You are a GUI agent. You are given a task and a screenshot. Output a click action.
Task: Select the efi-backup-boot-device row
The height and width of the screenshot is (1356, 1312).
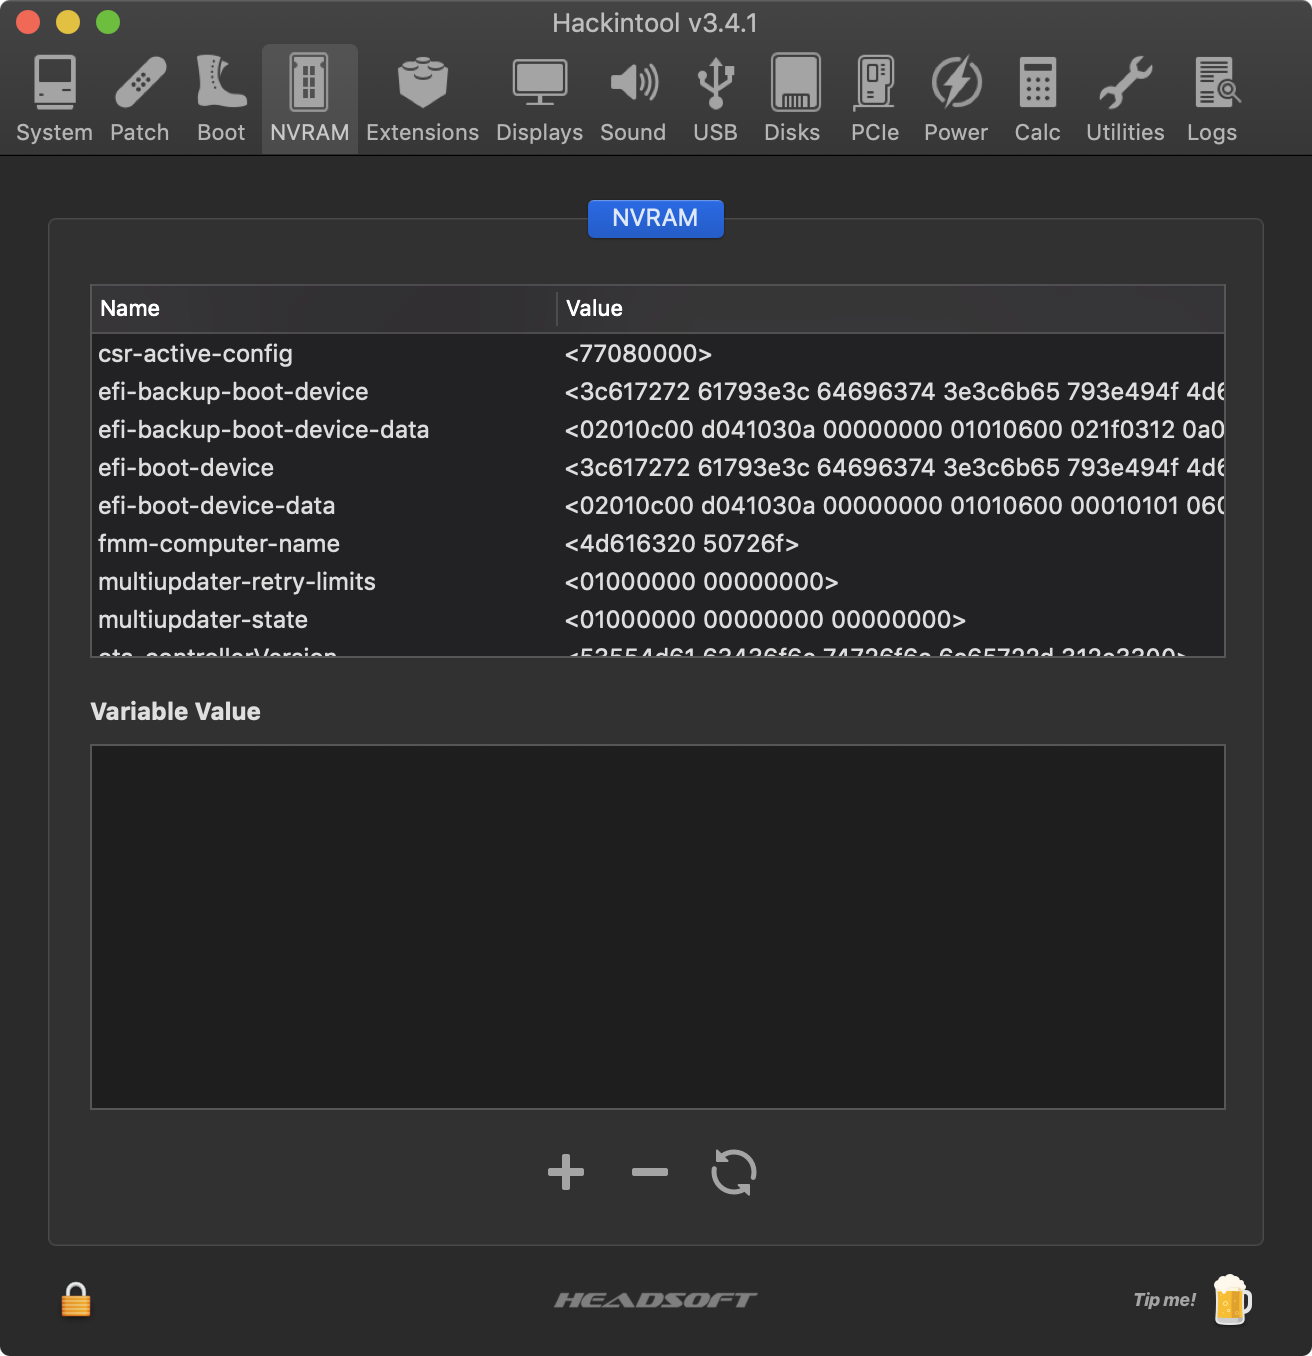tap(658, 392)
